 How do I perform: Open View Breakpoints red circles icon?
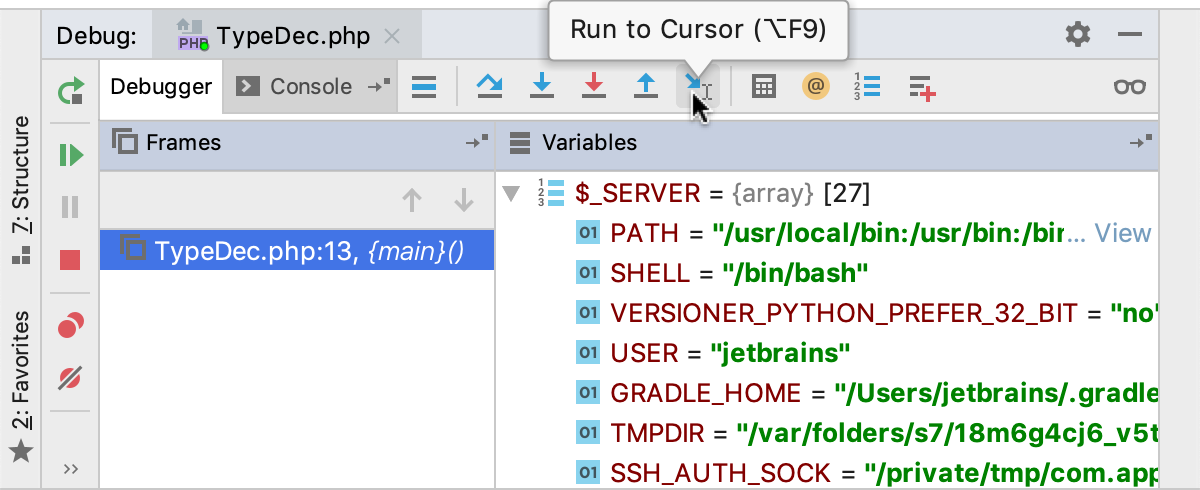click(70, 325)
